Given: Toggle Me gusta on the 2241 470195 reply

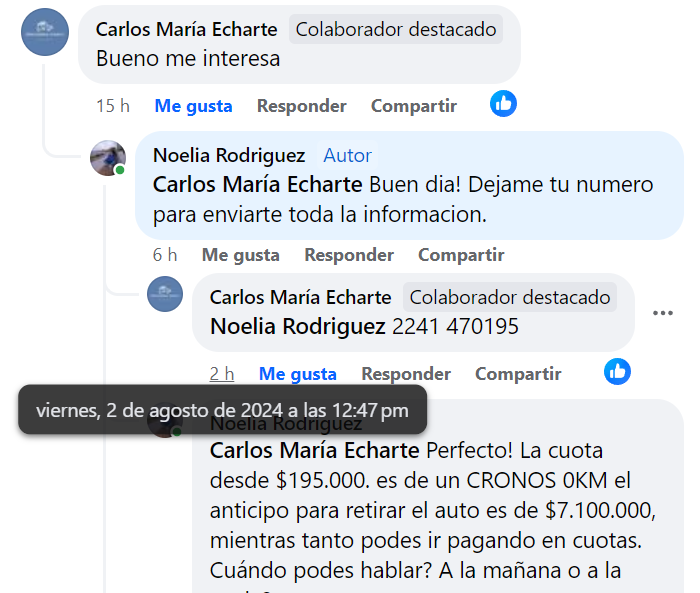Looking at the screenshot, I should pyautogui.click(x=297, y=374).
